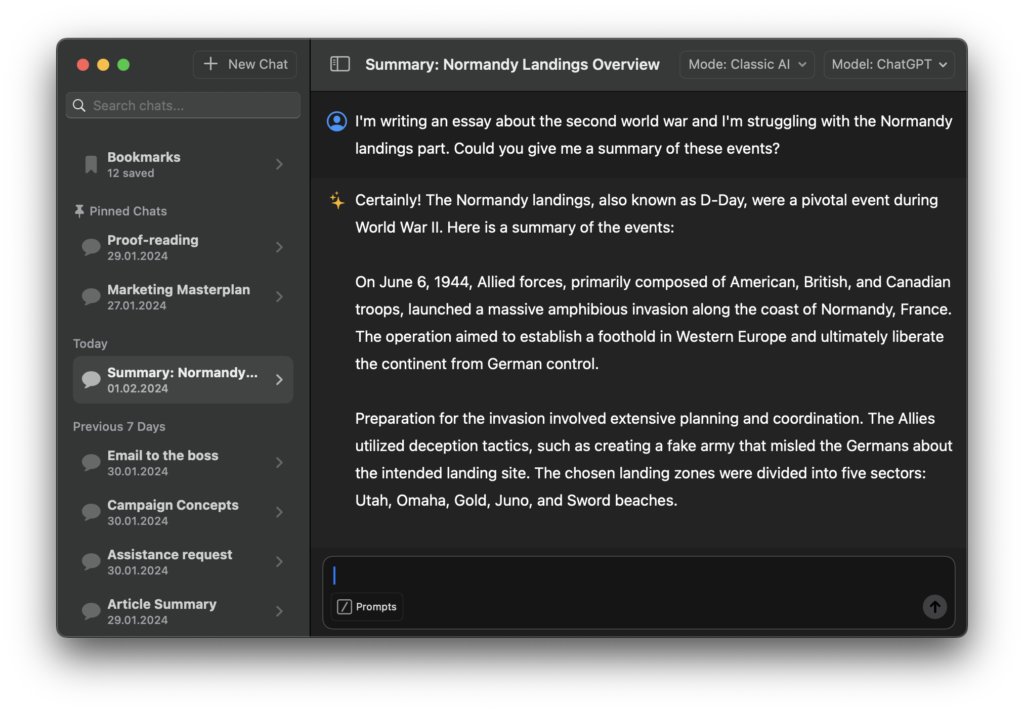Click the send arrow button
The width and height of the screenshot is (1024, 712).
coord(935,607)
